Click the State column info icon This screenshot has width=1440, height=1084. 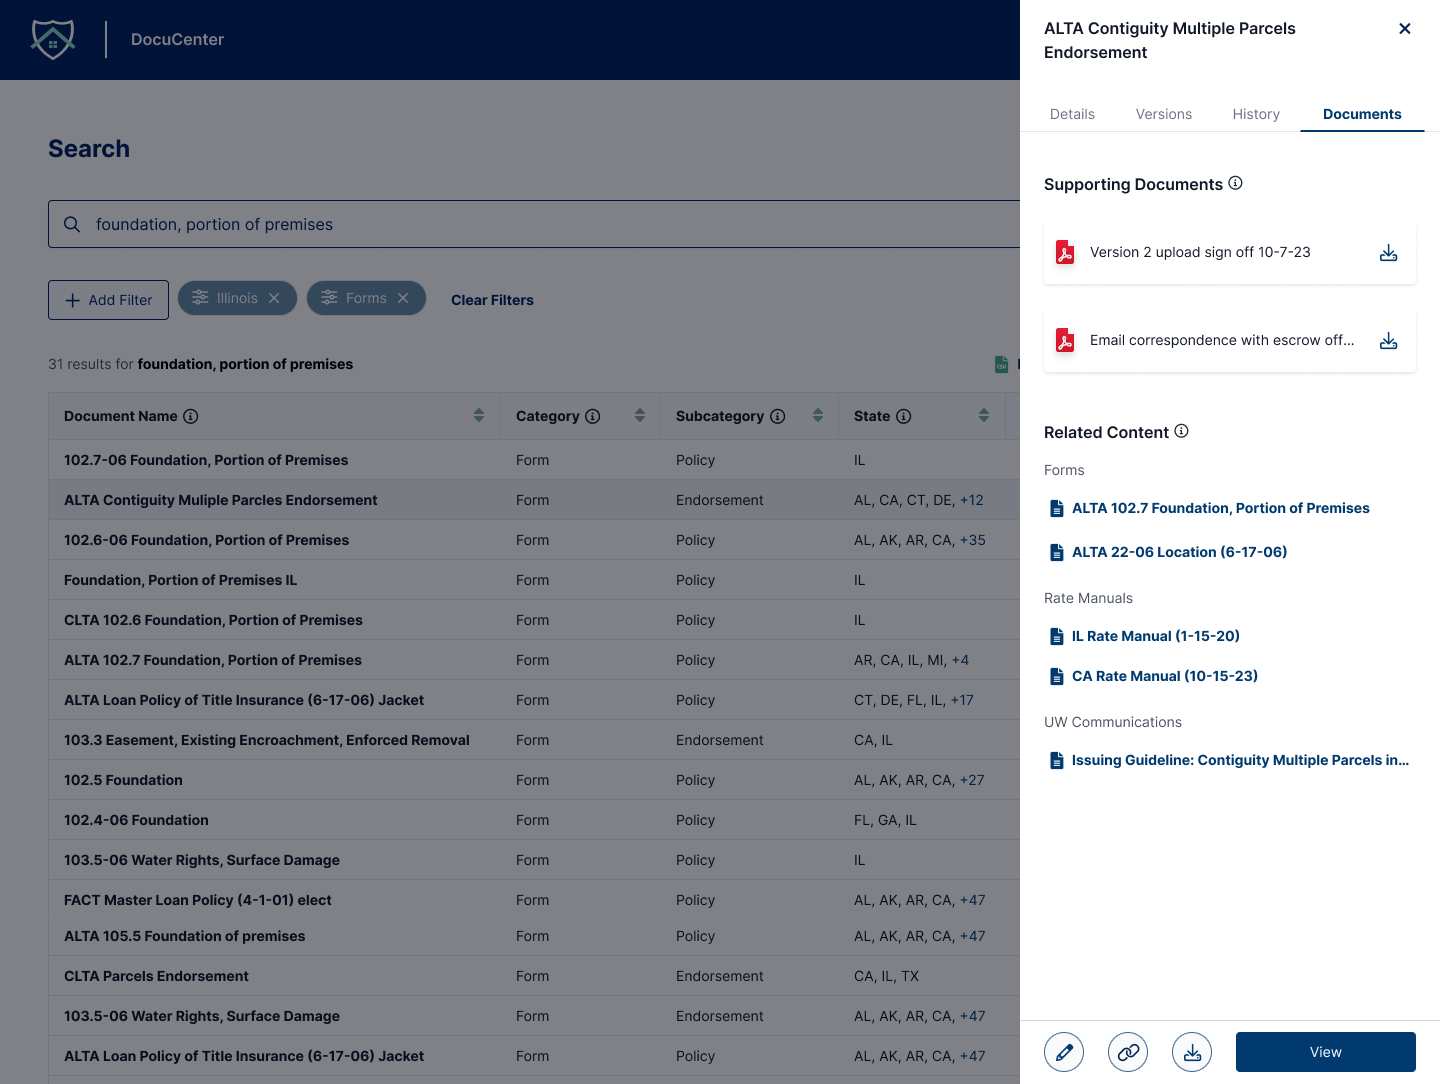click(904, 416)
